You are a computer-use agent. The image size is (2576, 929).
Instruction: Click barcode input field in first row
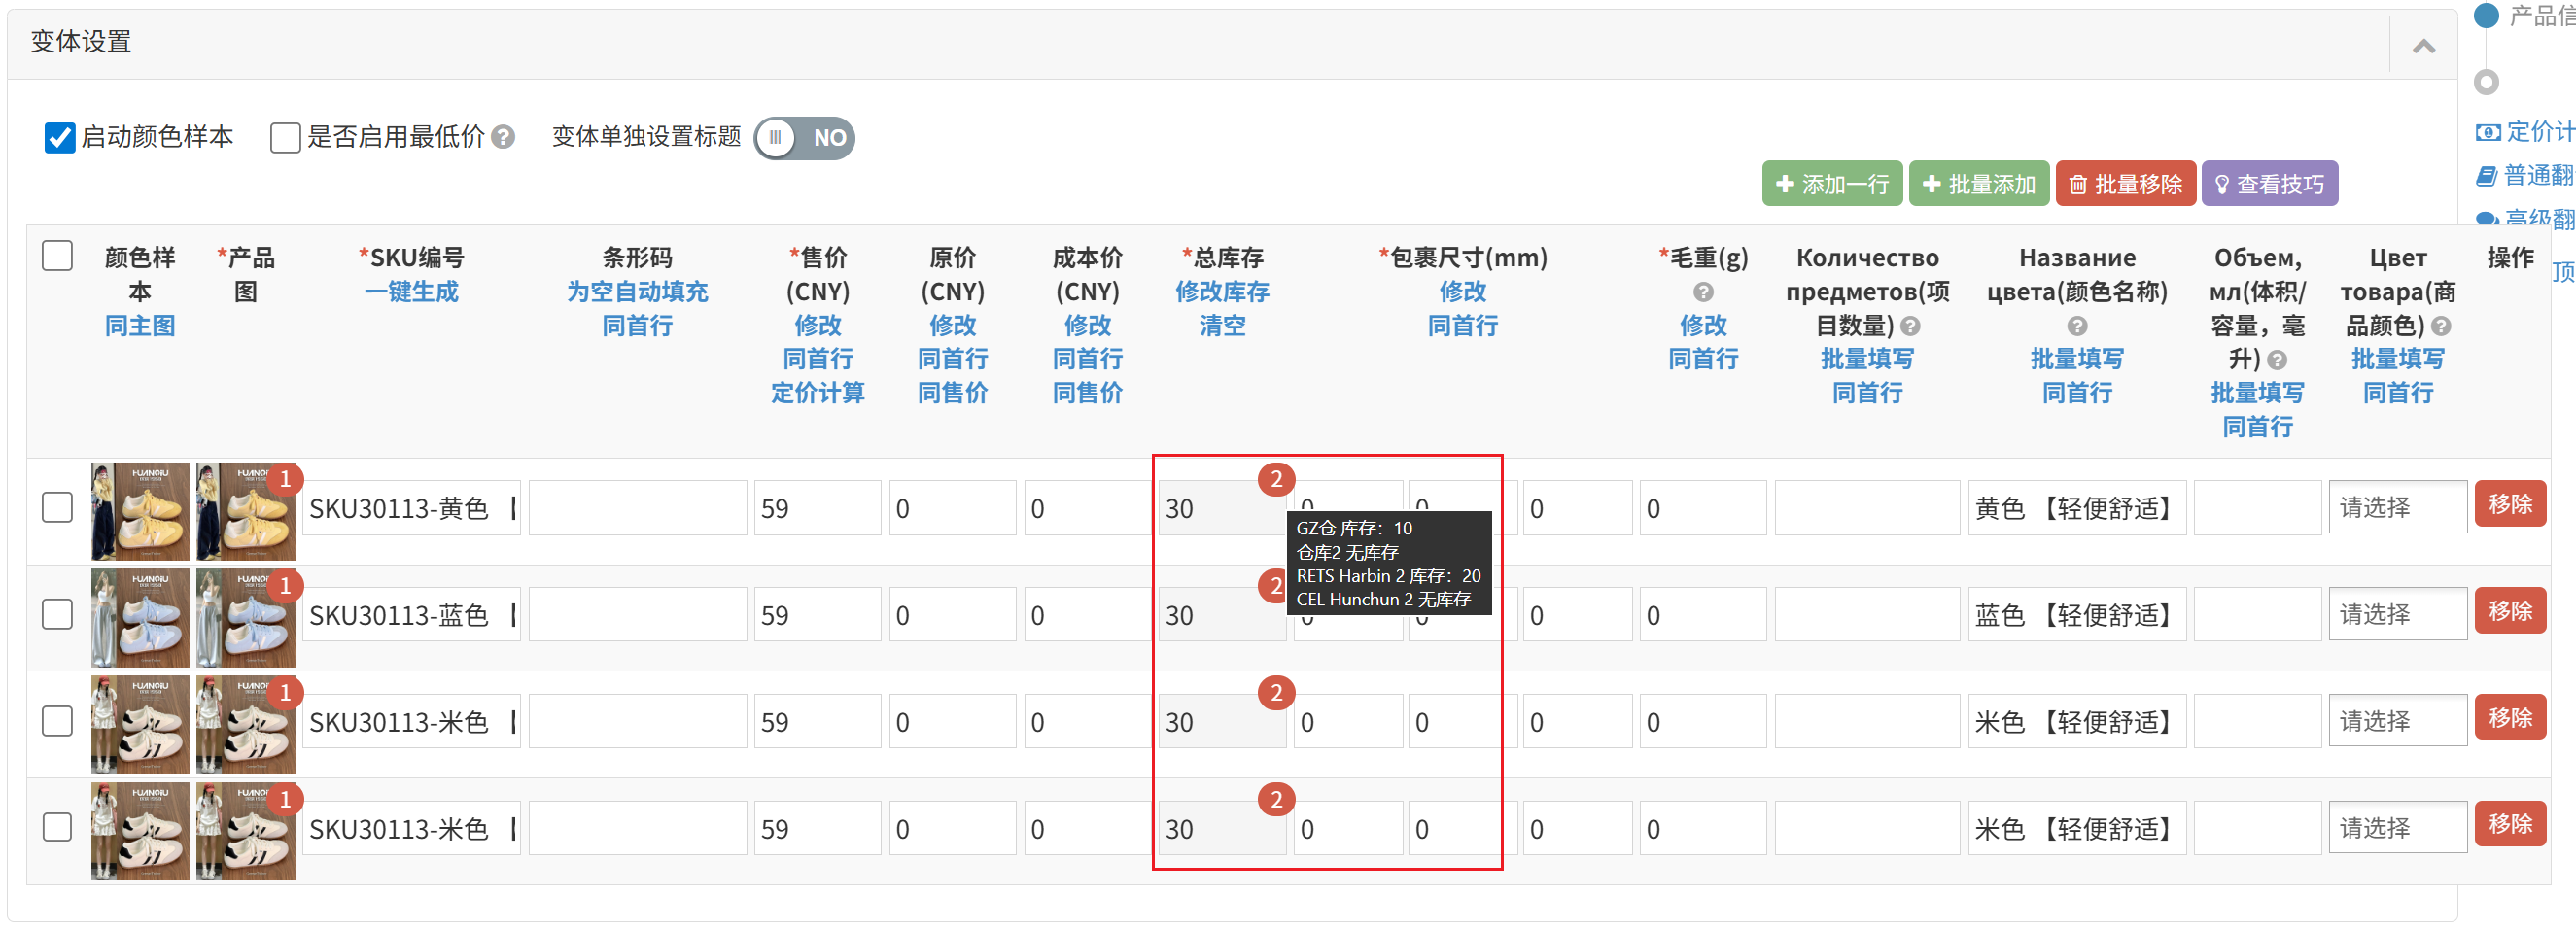[x=637, y=508]
